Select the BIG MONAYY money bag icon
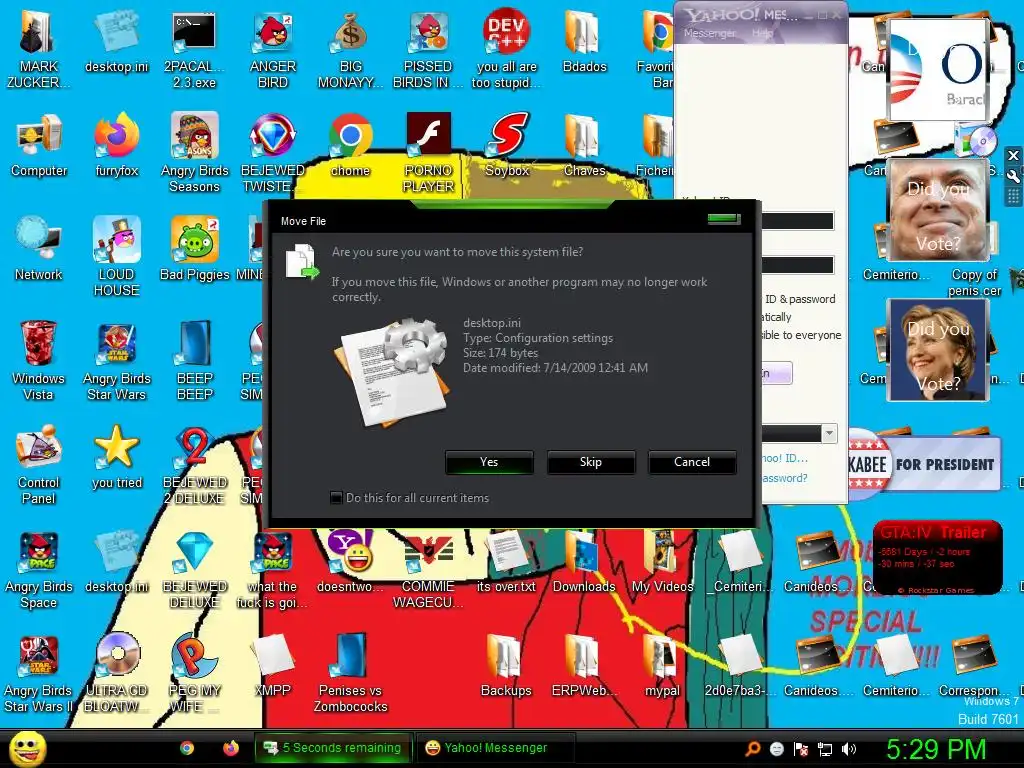Screen dimensions: 1024x768 (x=351, y=49)
